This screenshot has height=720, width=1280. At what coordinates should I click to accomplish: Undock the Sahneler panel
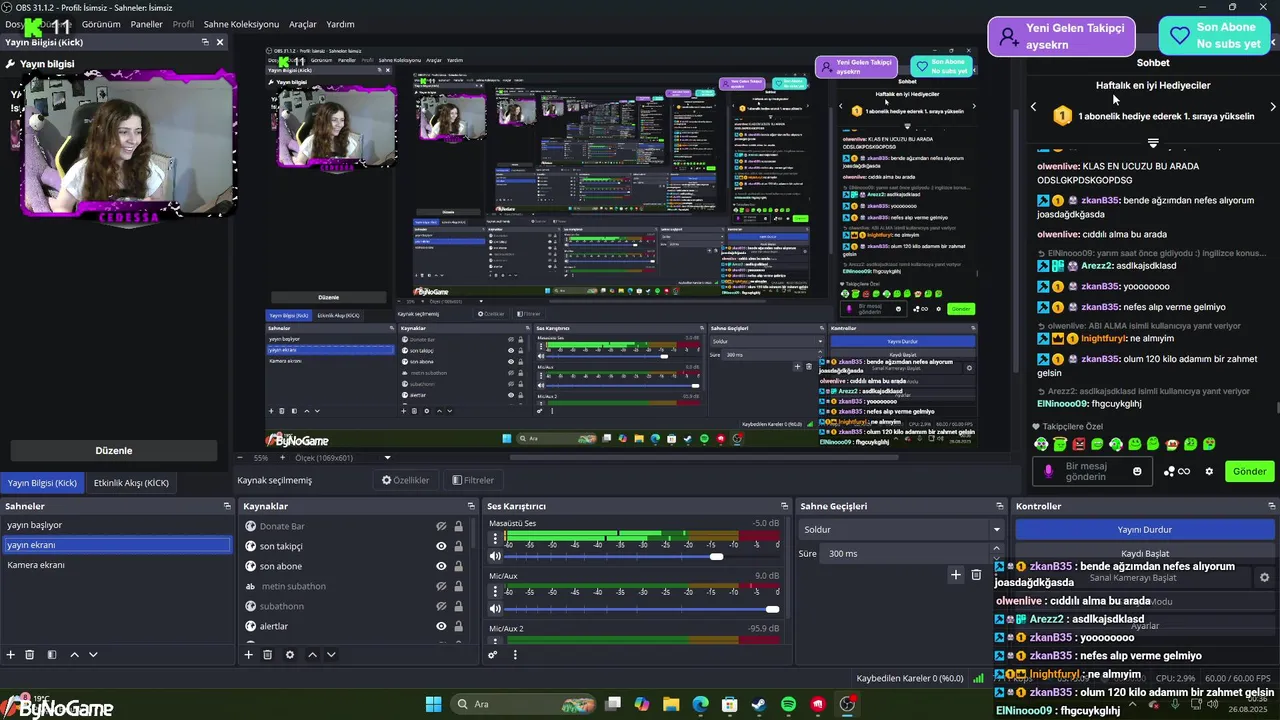tap(227, 506)
